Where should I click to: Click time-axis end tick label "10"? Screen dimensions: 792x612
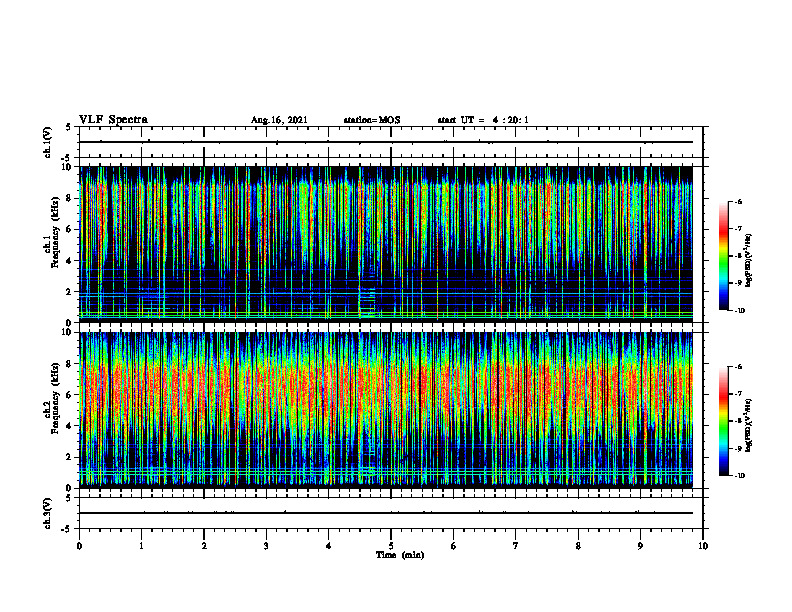pos(703,546)
